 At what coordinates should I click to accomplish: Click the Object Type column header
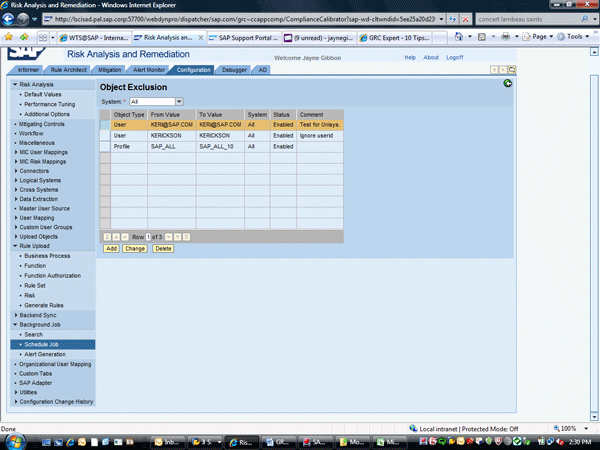(x=129, y=114)
